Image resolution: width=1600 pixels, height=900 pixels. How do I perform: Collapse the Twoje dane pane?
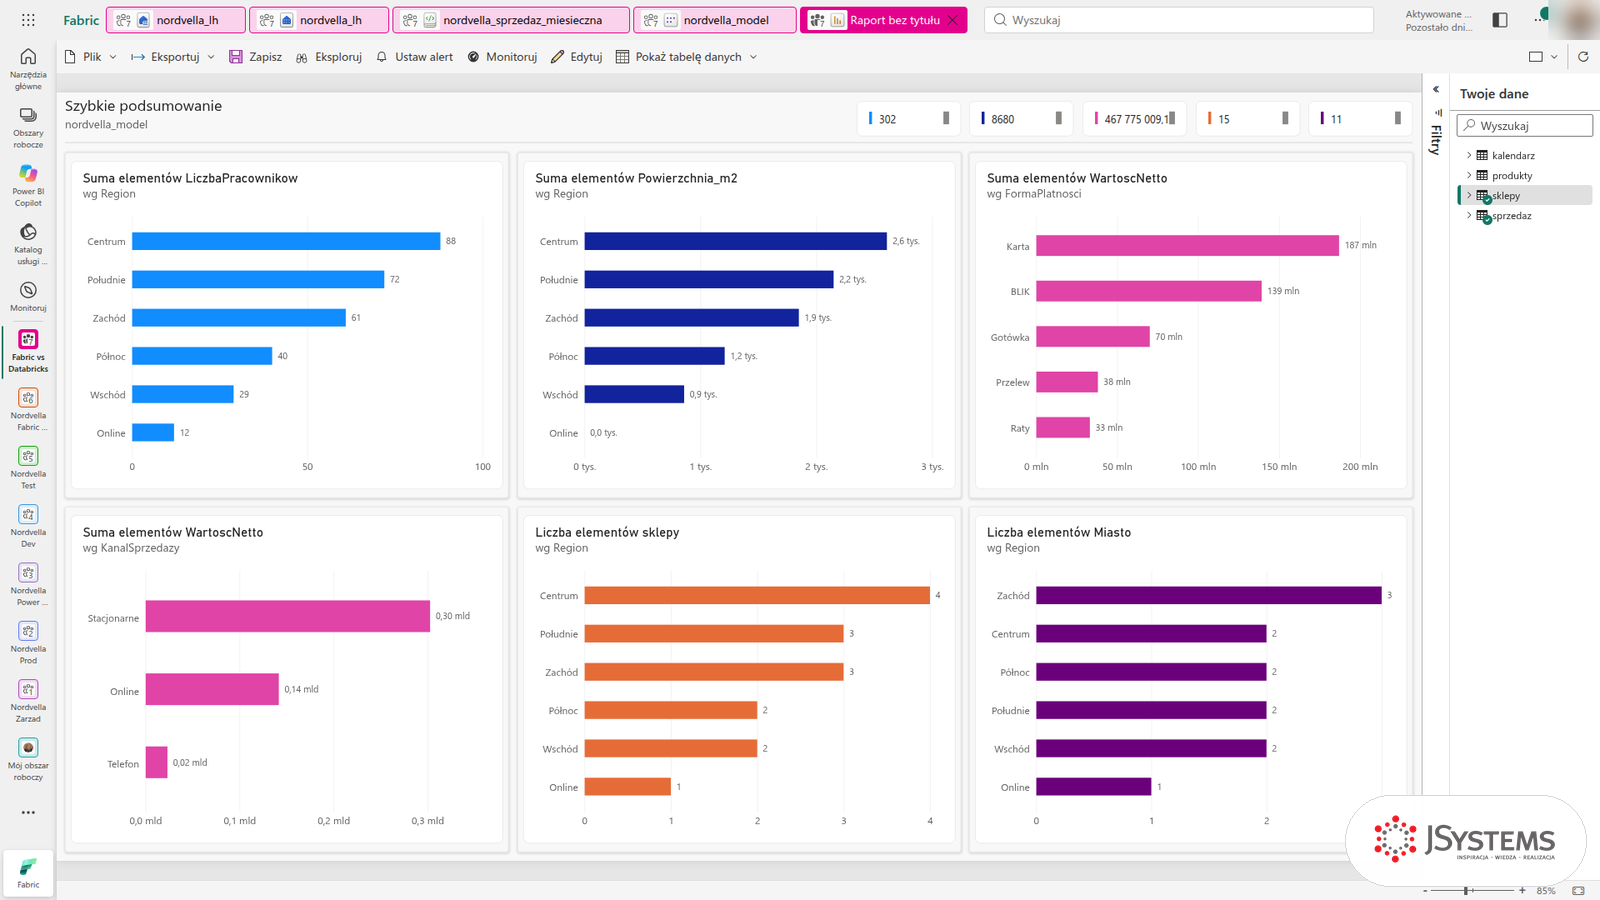click(1436, 89)
